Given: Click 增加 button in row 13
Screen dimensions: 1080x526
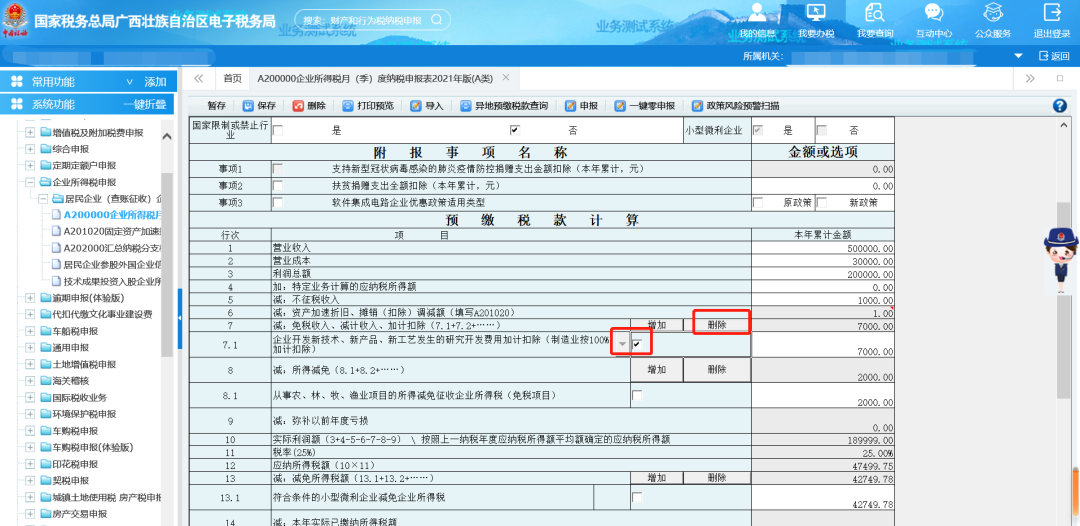Looking at the screenshot, I should click(657, 478).
